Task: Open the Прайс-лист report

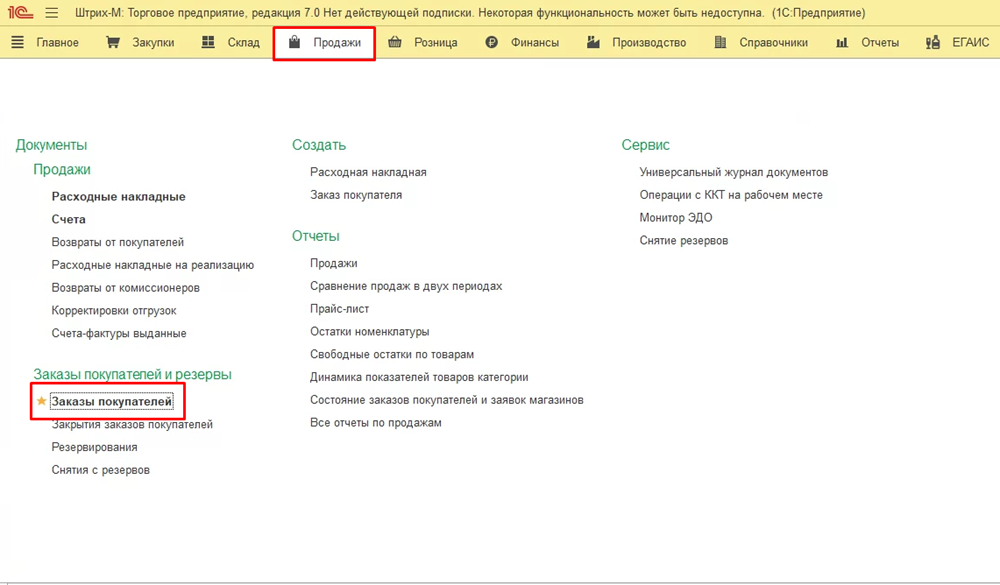Action: (340, 309)
